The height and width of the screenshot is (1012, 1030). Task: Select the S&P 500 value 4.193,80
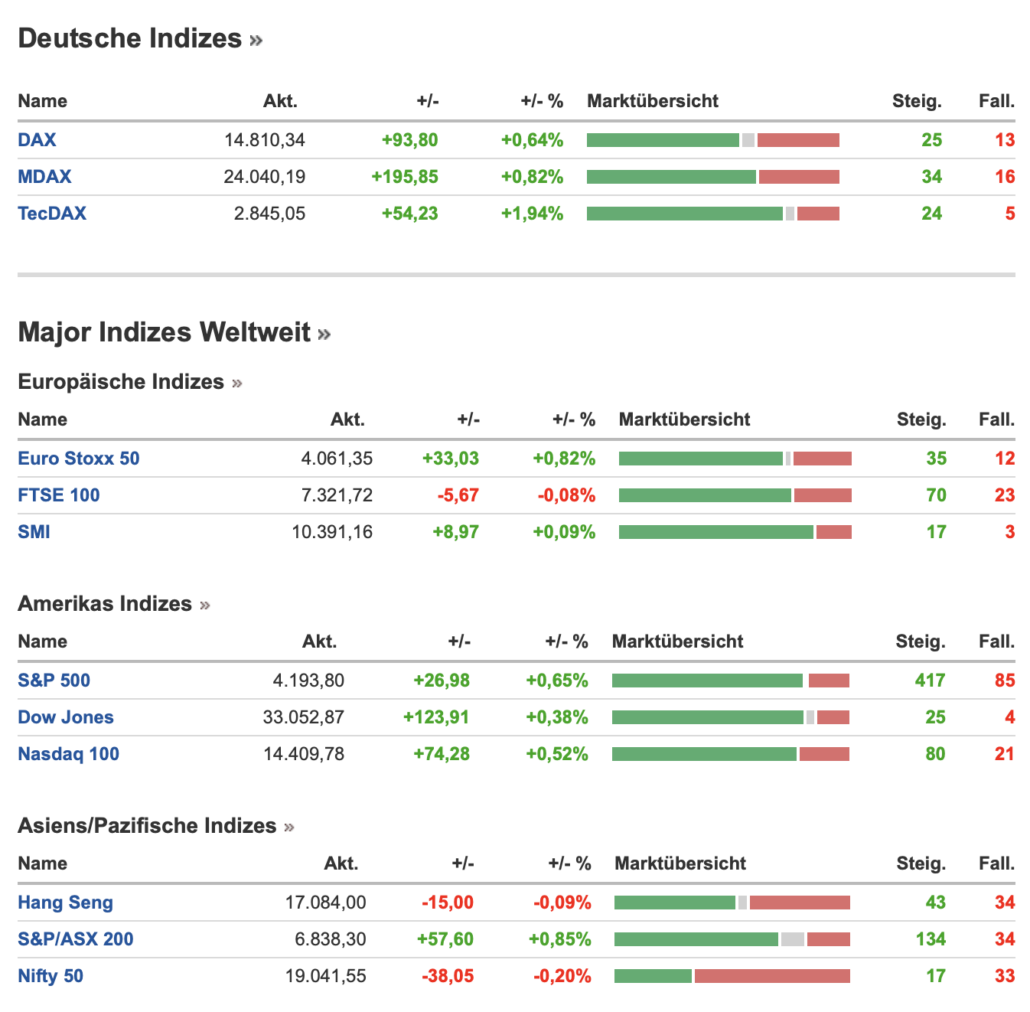(309, 680)
